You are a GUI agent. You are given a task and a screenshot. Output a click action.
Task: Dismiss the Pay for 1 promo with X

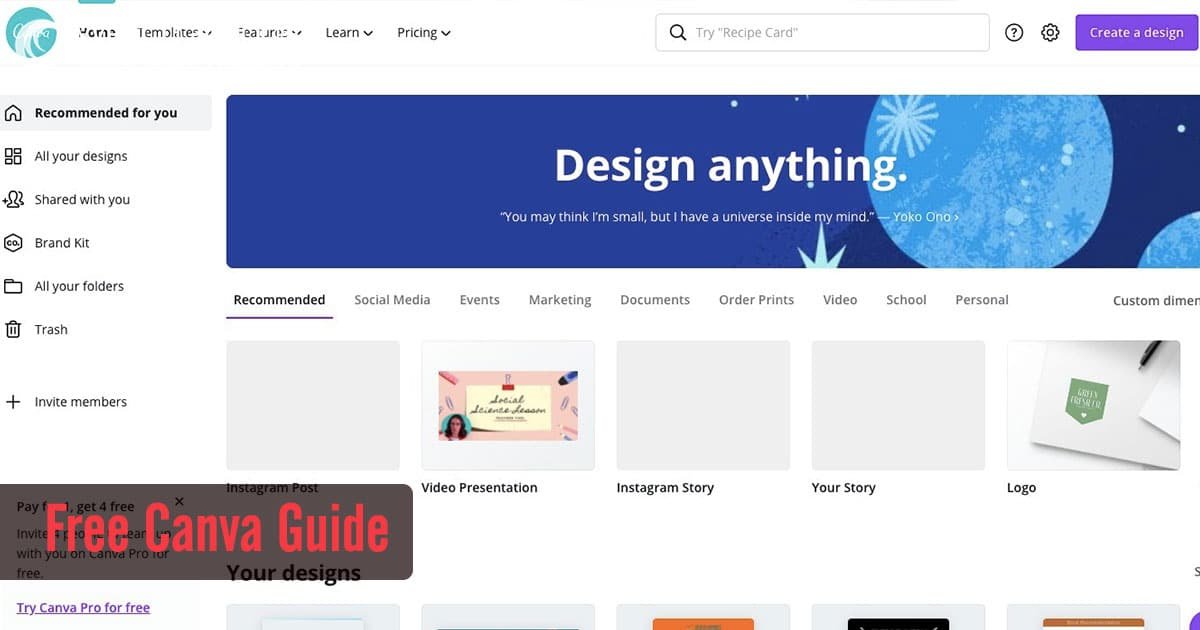(179, 501)
